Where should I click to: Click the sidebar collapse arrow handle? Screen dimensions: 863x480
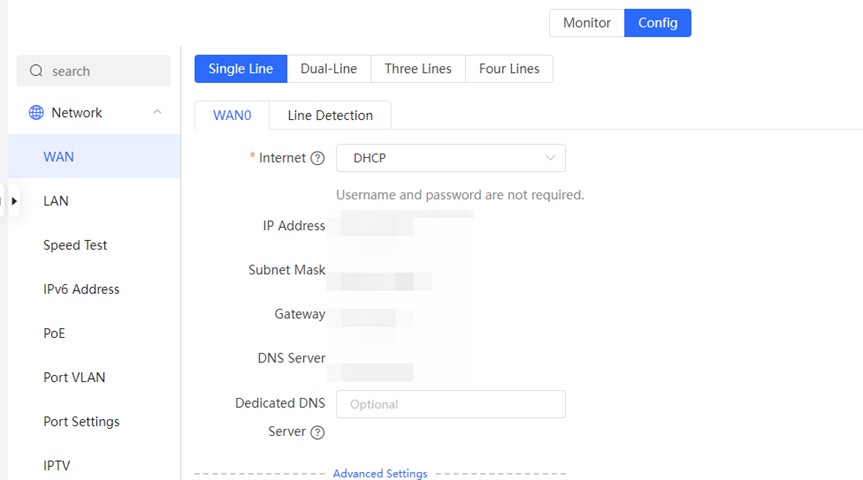(14, 201)
